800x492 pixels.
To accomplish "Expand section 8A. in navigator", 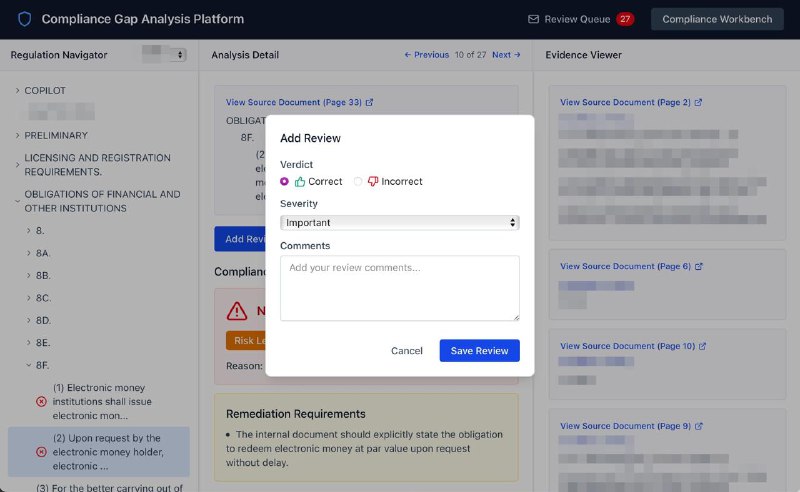I will click(x=29, y=253).
